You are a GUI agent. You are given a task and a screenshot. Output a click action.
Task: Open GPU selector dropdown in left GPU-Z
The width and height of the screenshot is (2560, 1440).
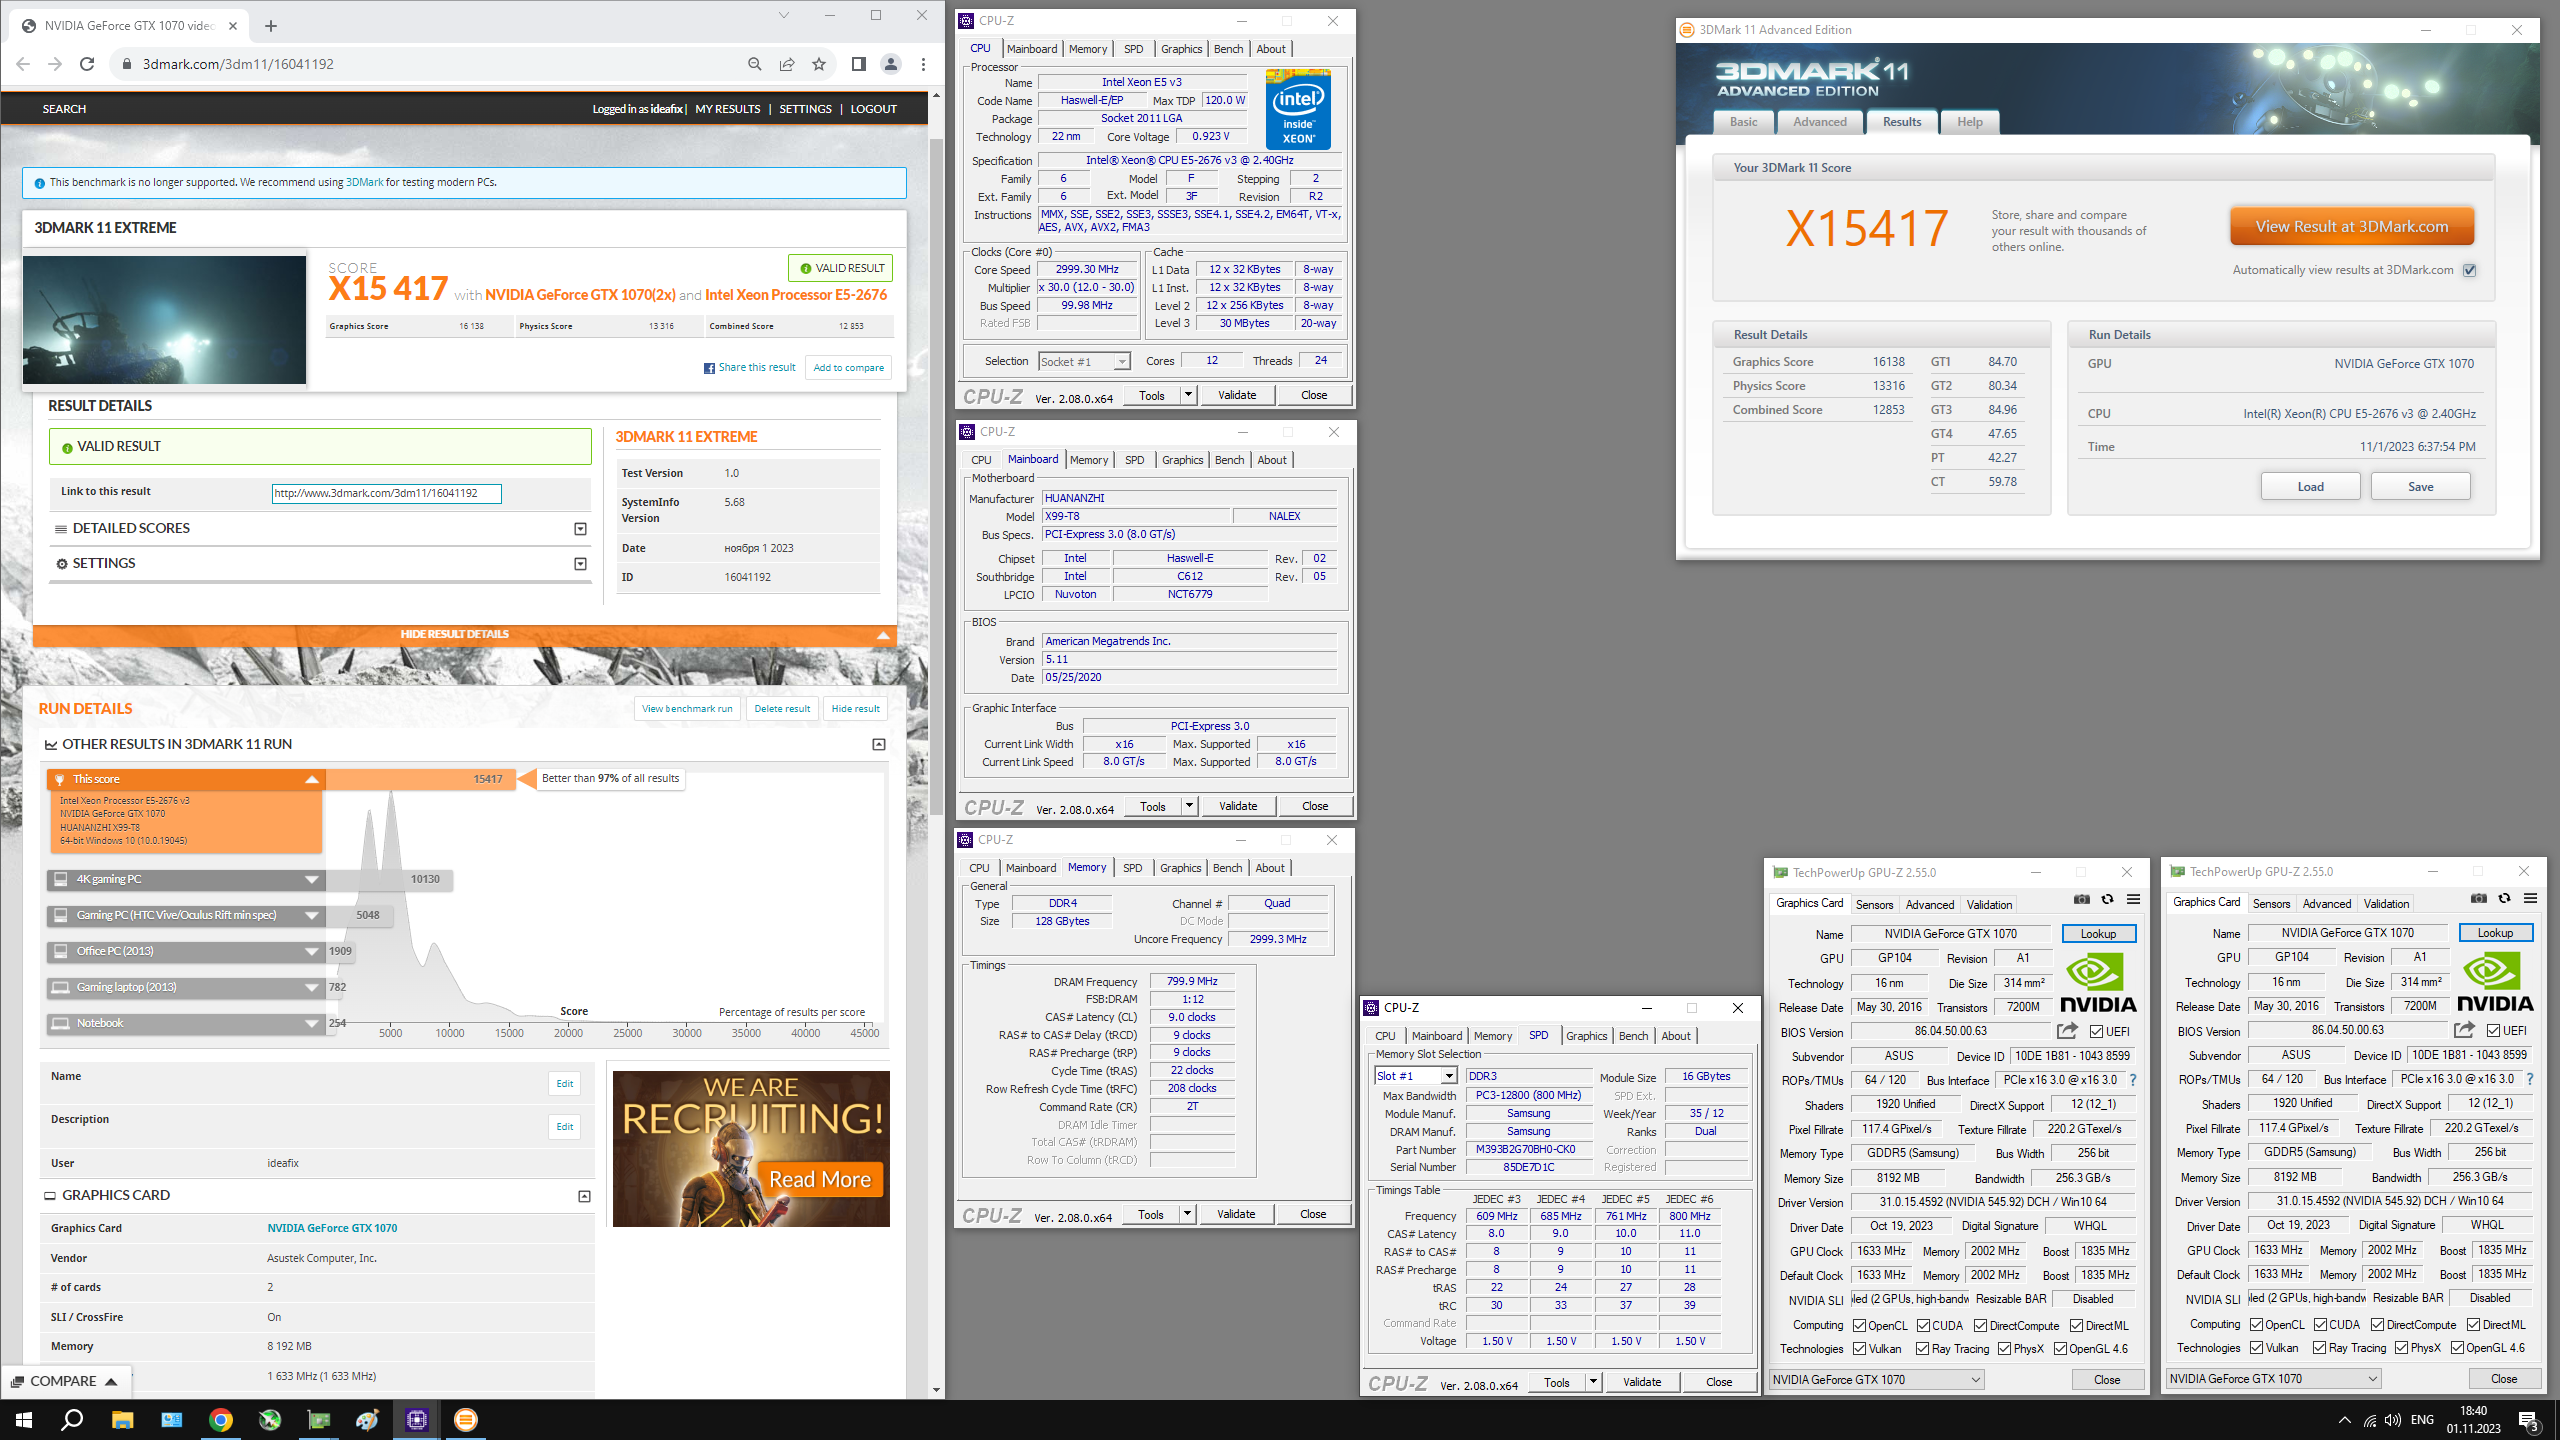[1876, 1380]
